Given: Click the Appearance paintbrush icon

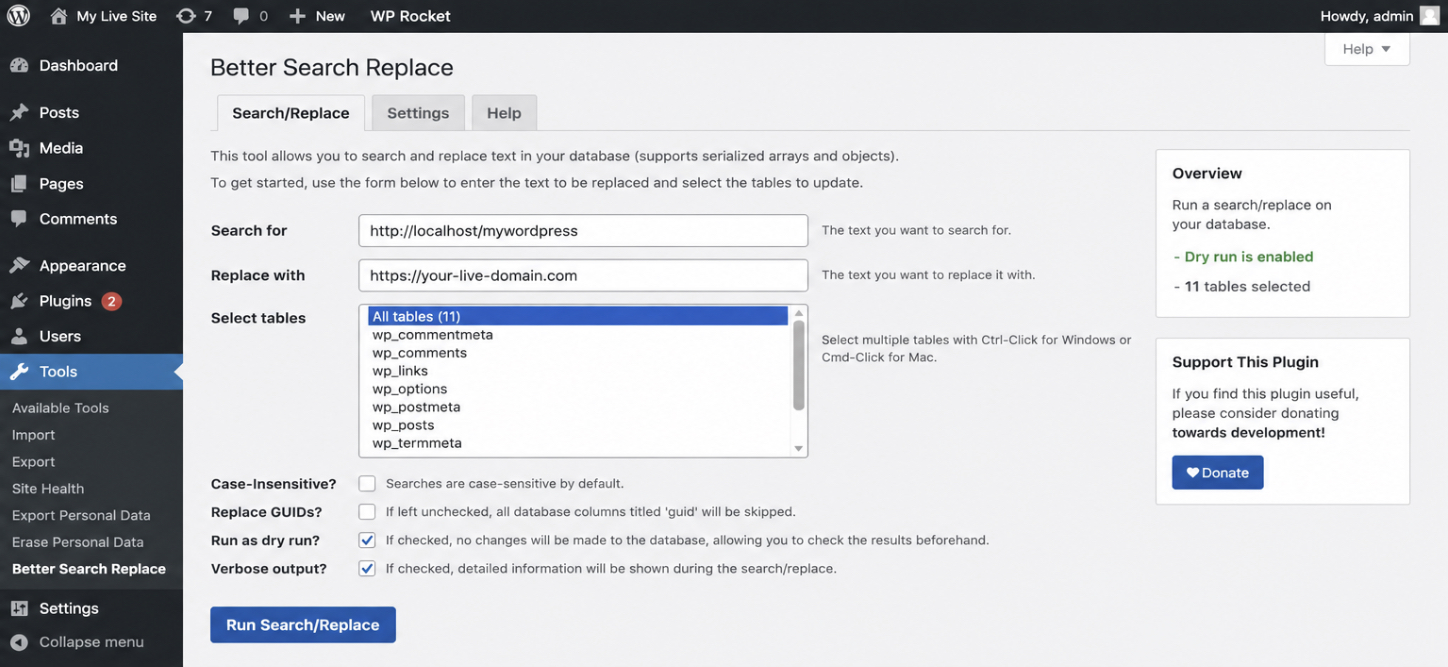Looking at the screenshot, I should pos(19,266).
